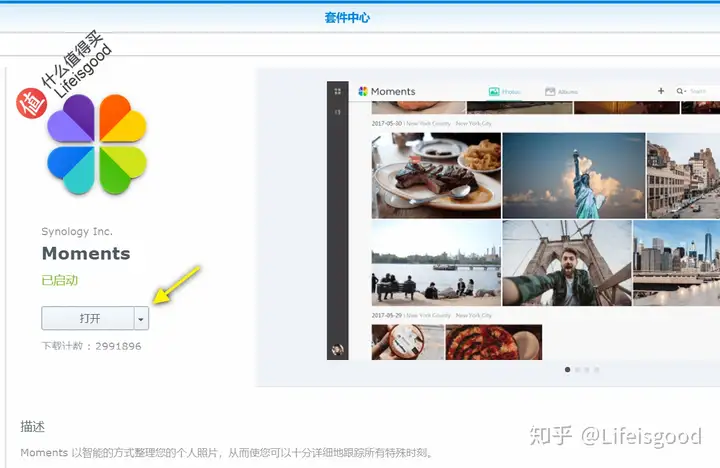
Task: Switch to the third carousel page dot
Action: (x=587, y=369)
